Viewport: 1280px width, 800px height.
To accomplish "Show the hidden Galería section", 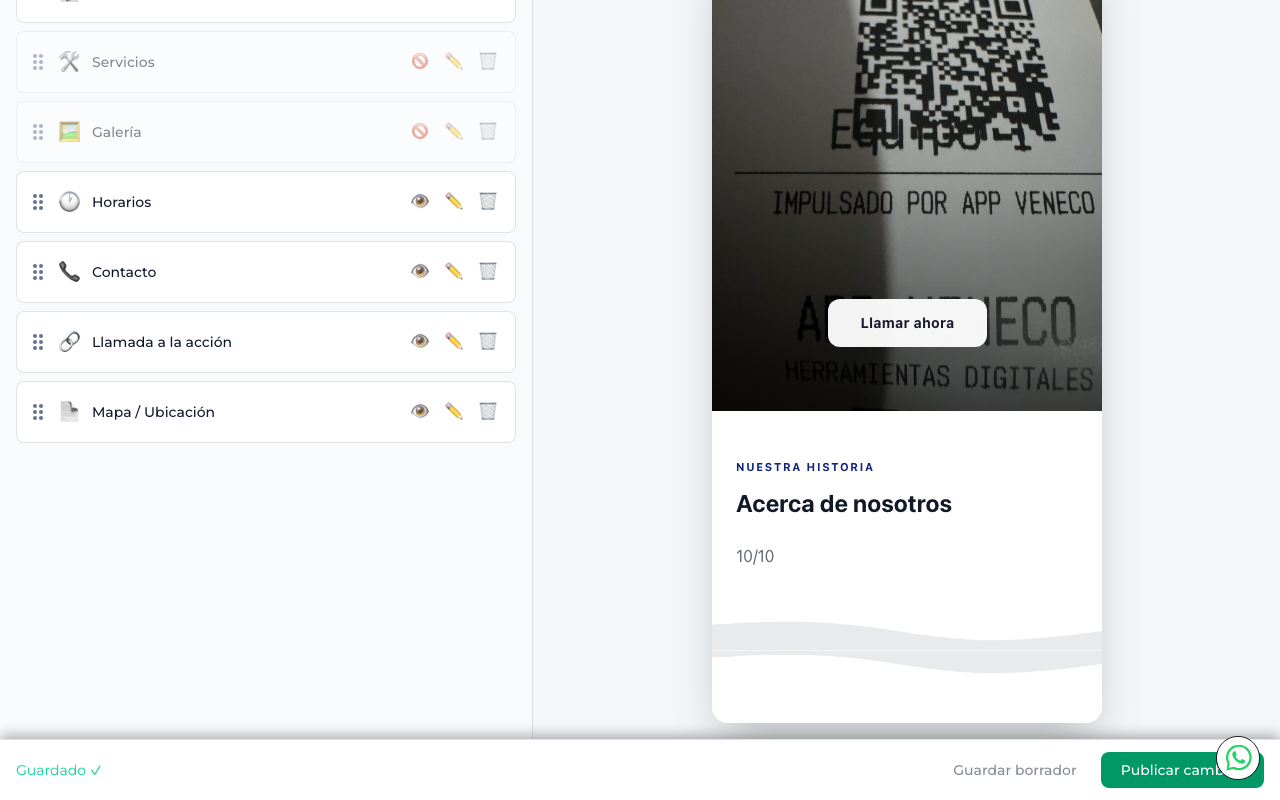I will (x=420, y=131).
